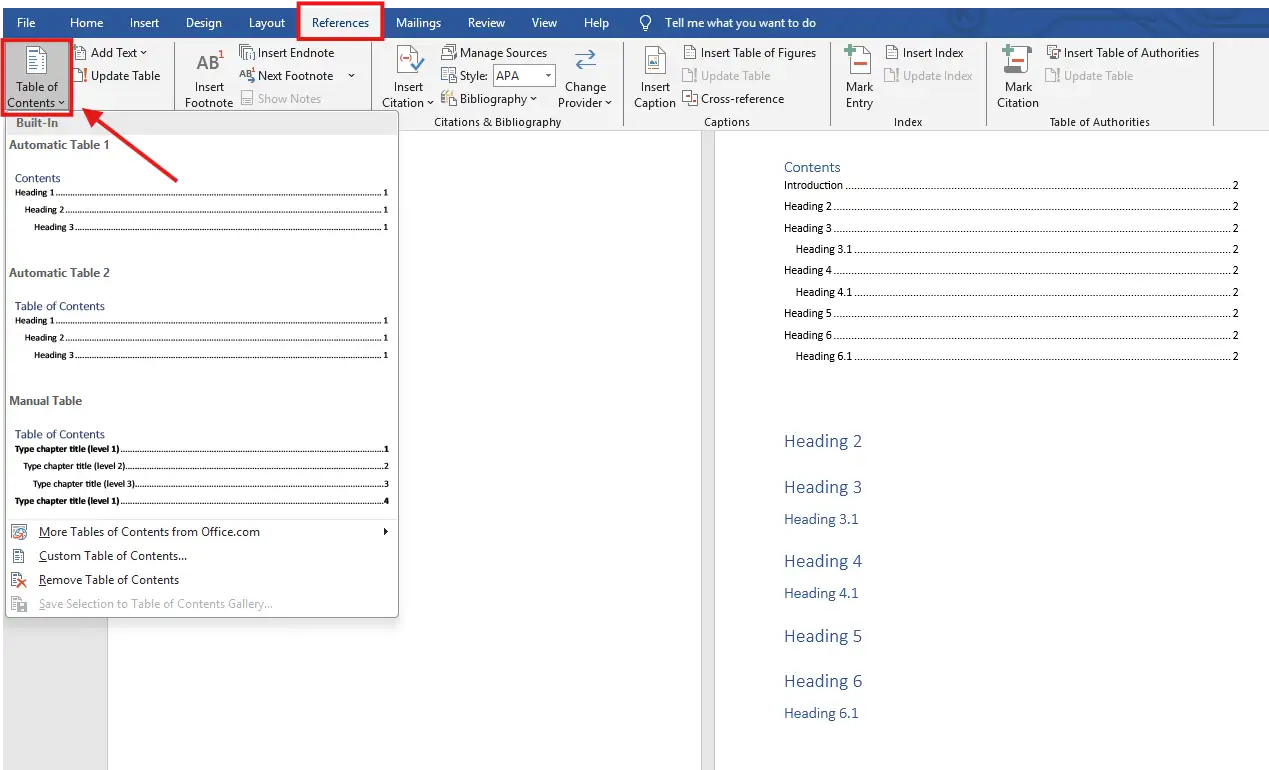This screenshot has height=770, width=1269.
Task: Switch to the View tab
Action: [x=544, y=22]
